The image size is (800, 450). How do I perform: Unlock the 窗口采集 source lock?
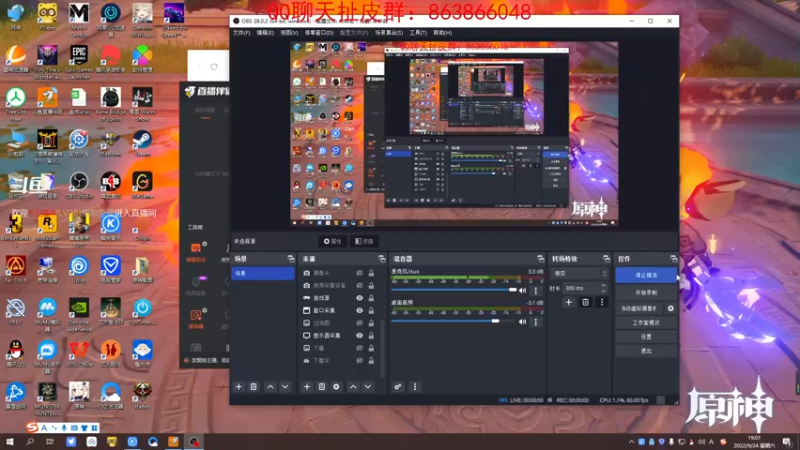[371, 310]
